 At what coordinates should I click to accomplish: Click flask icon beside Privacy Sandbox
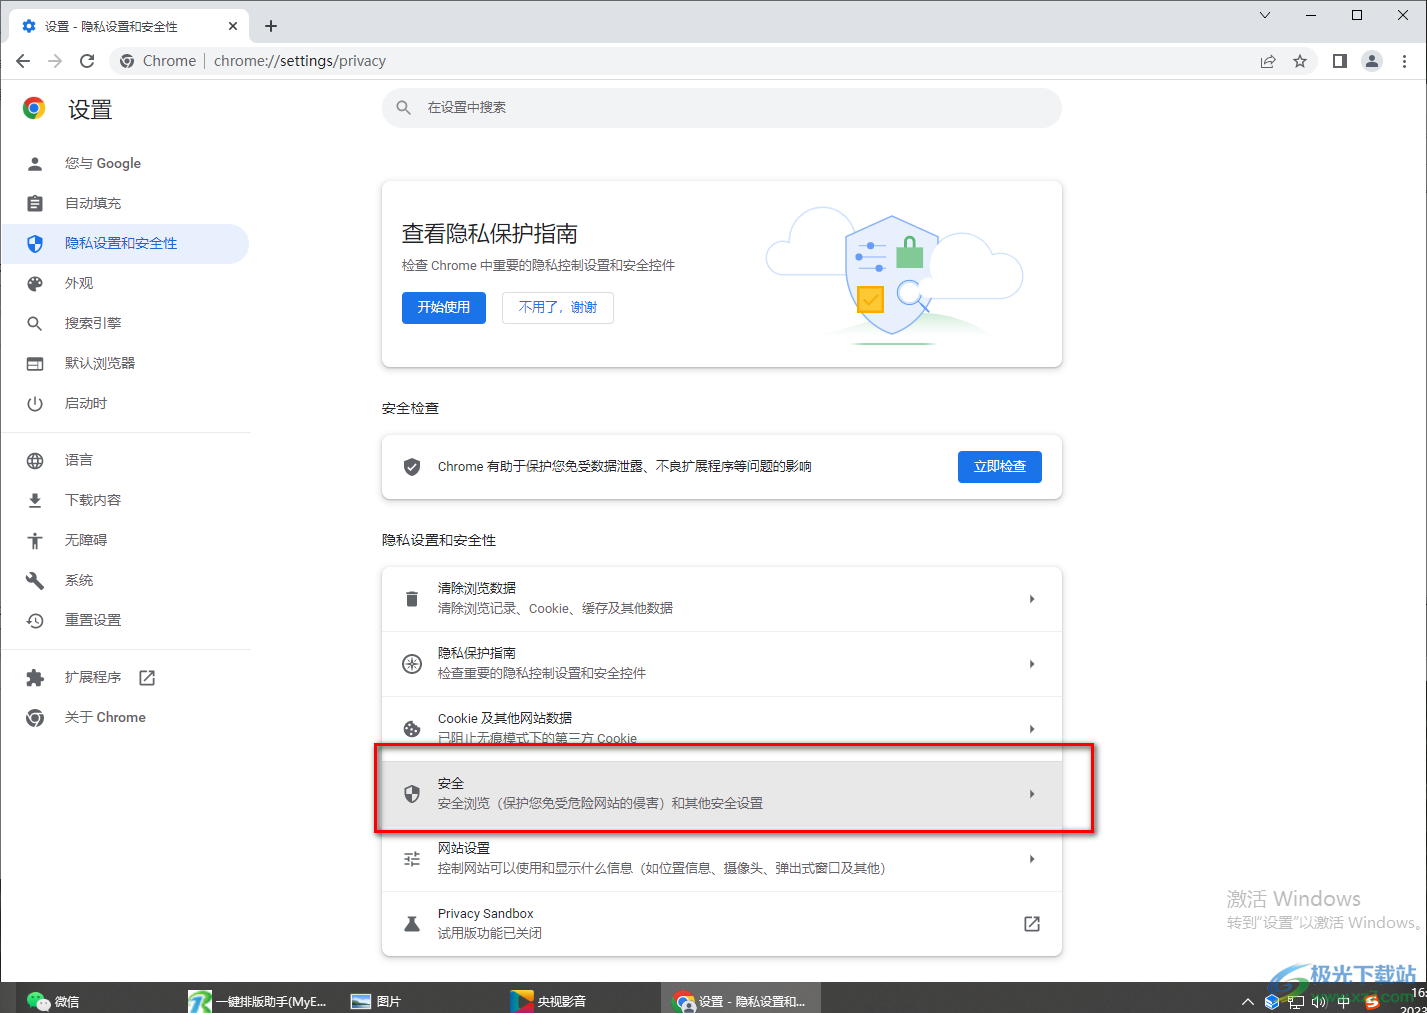[x=412, y=924]
